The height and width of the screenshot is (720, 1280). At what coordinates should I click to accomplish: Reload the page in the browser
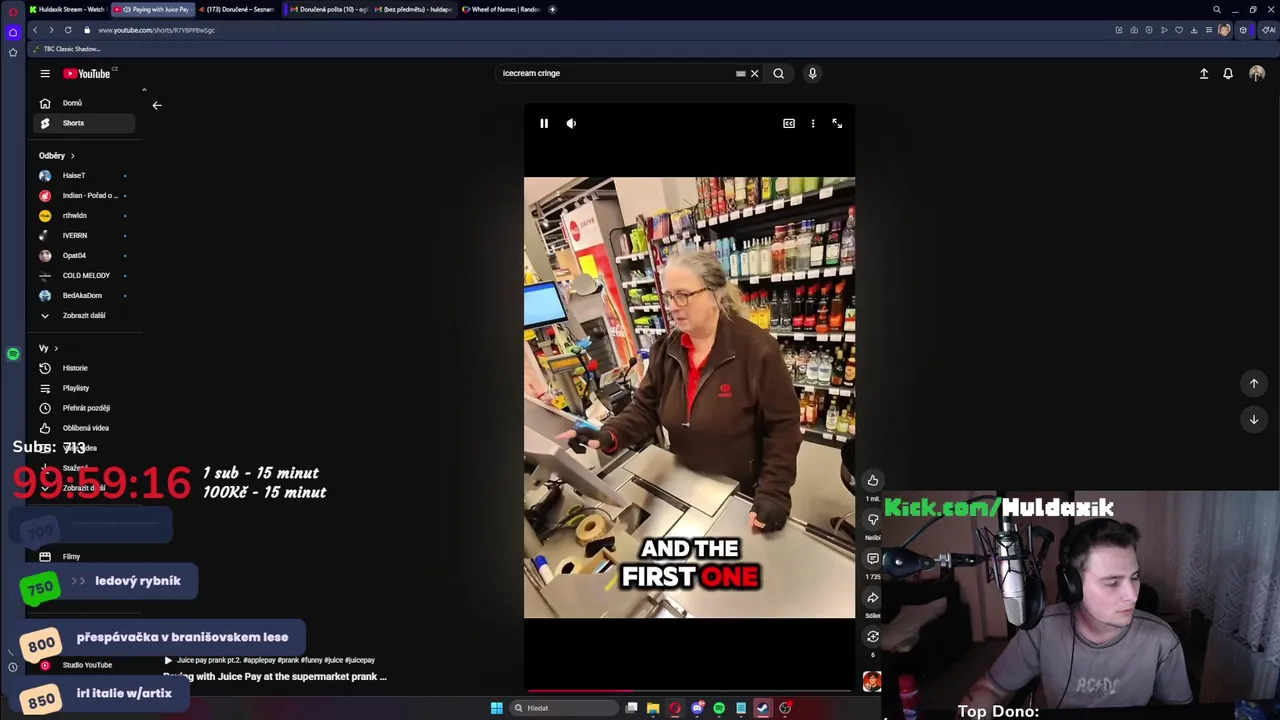[68, 30]
